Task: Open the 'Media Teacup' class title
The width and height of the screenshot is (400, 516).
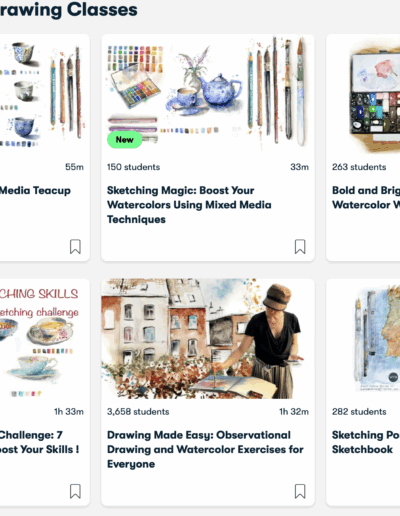Action: pos(35,190)
